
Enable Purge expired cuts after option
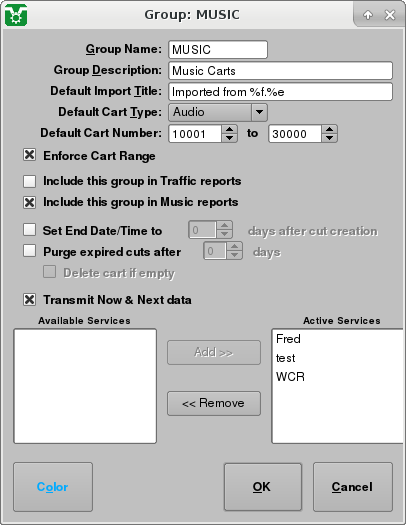29,251
